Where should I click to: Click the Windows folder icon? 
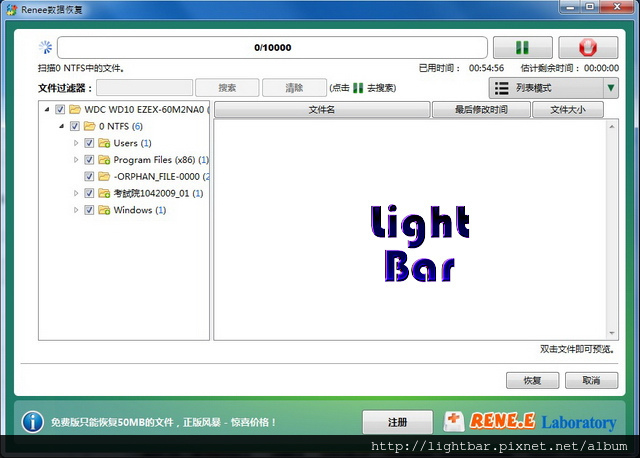pyautogui.click(x=104, y=210)
